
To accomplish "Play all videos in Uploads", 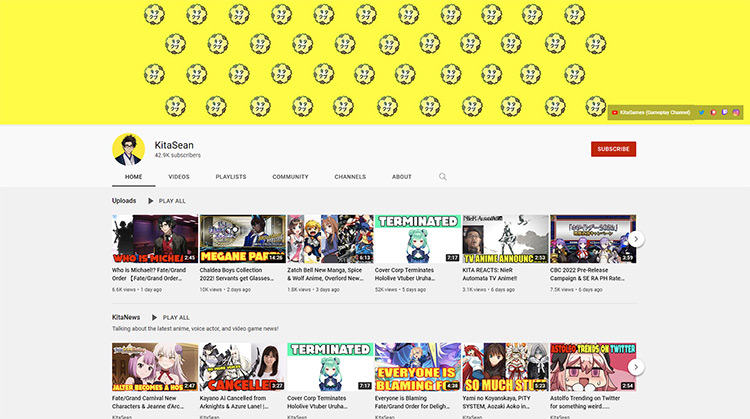I will click(167, 201).
